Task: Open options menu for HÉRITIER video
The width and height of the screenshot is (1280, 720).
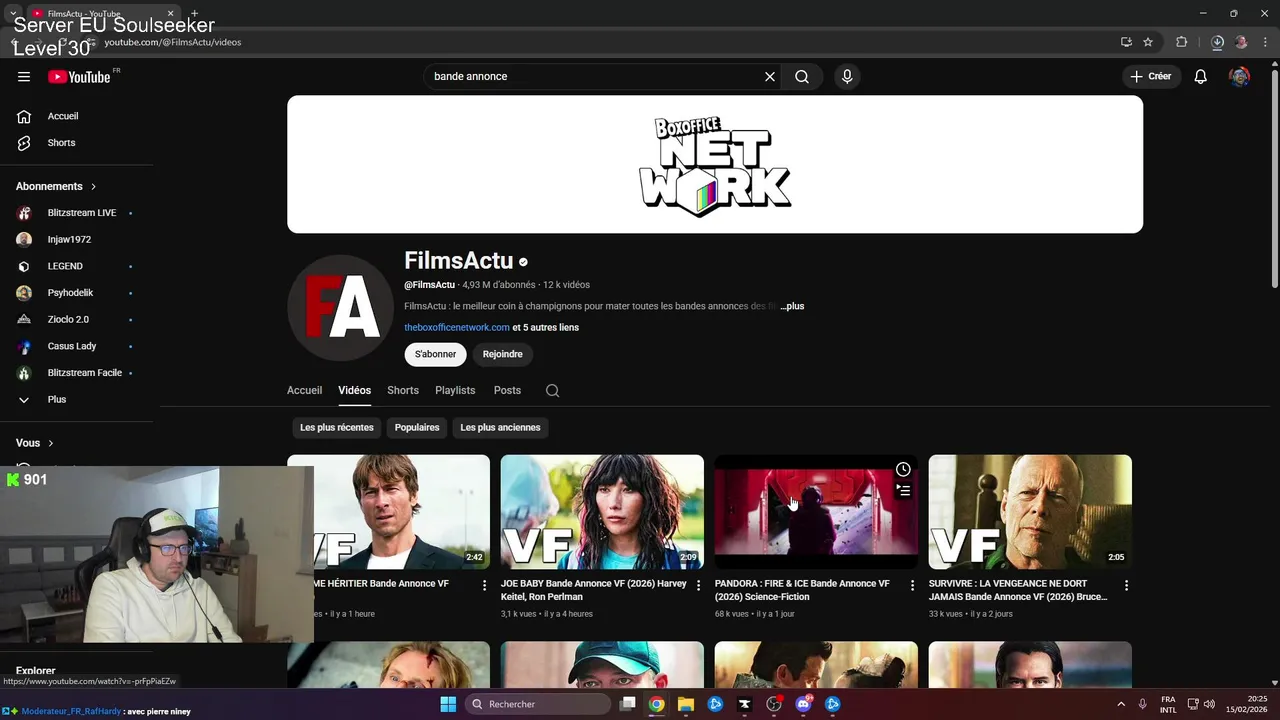Action: point(485,585)
